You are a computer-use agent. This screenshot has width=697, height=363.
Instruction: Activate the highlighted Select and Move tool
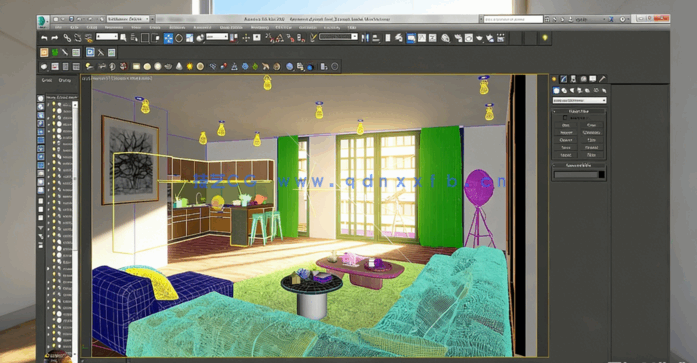[168, 38]
